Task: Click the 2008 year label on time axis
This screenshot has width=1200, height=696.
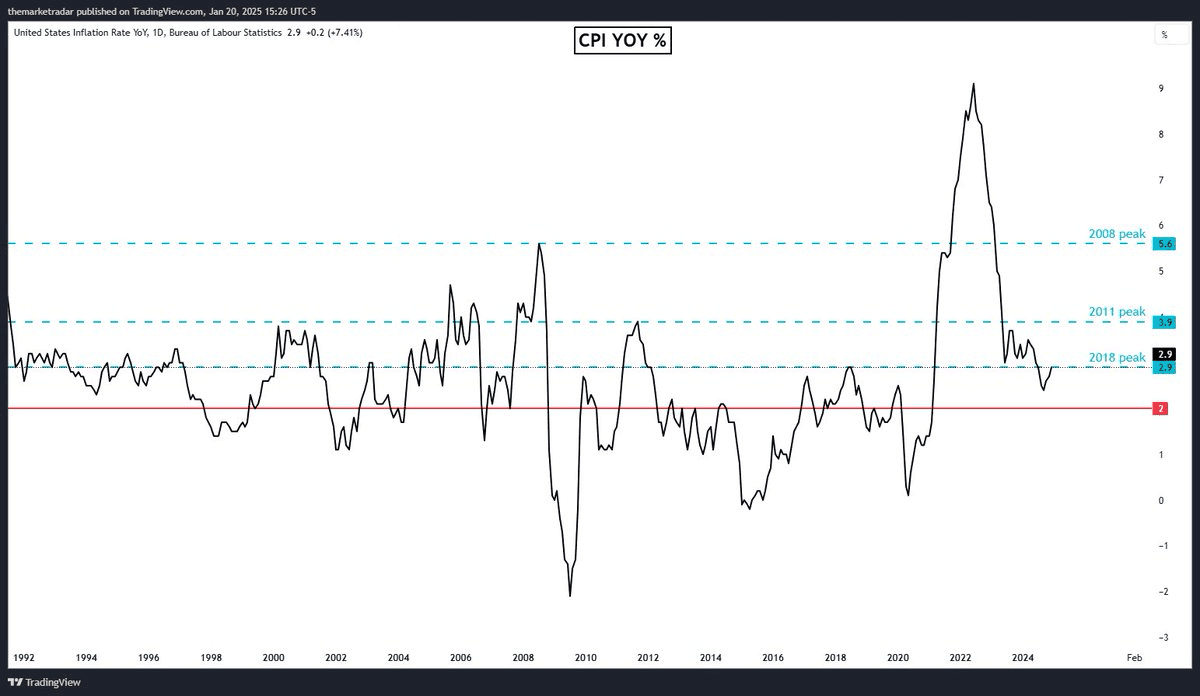Action: click(x=523, y=658)
